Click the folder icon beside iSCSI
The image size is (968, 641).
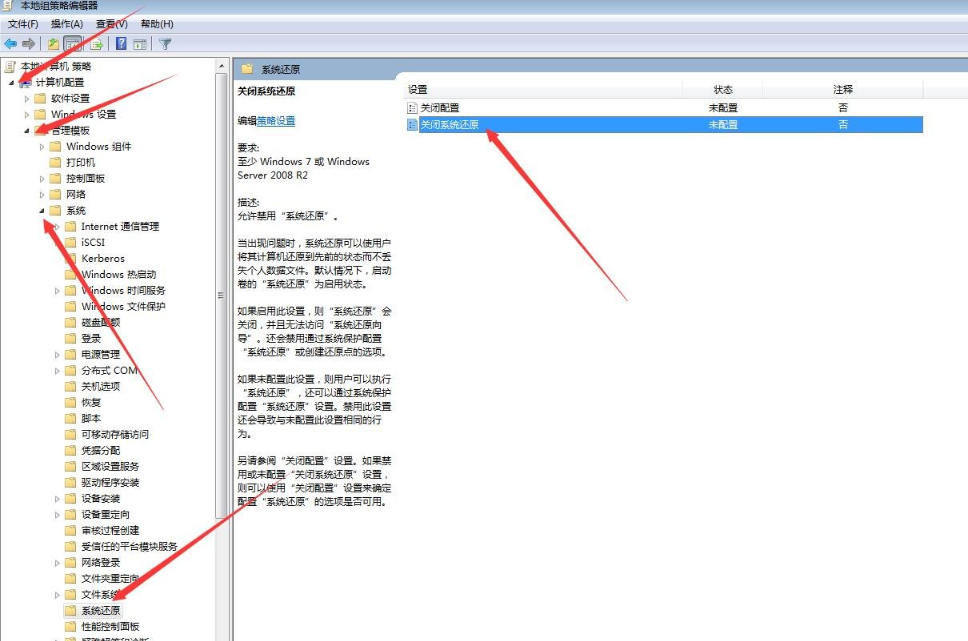point(71,243)
